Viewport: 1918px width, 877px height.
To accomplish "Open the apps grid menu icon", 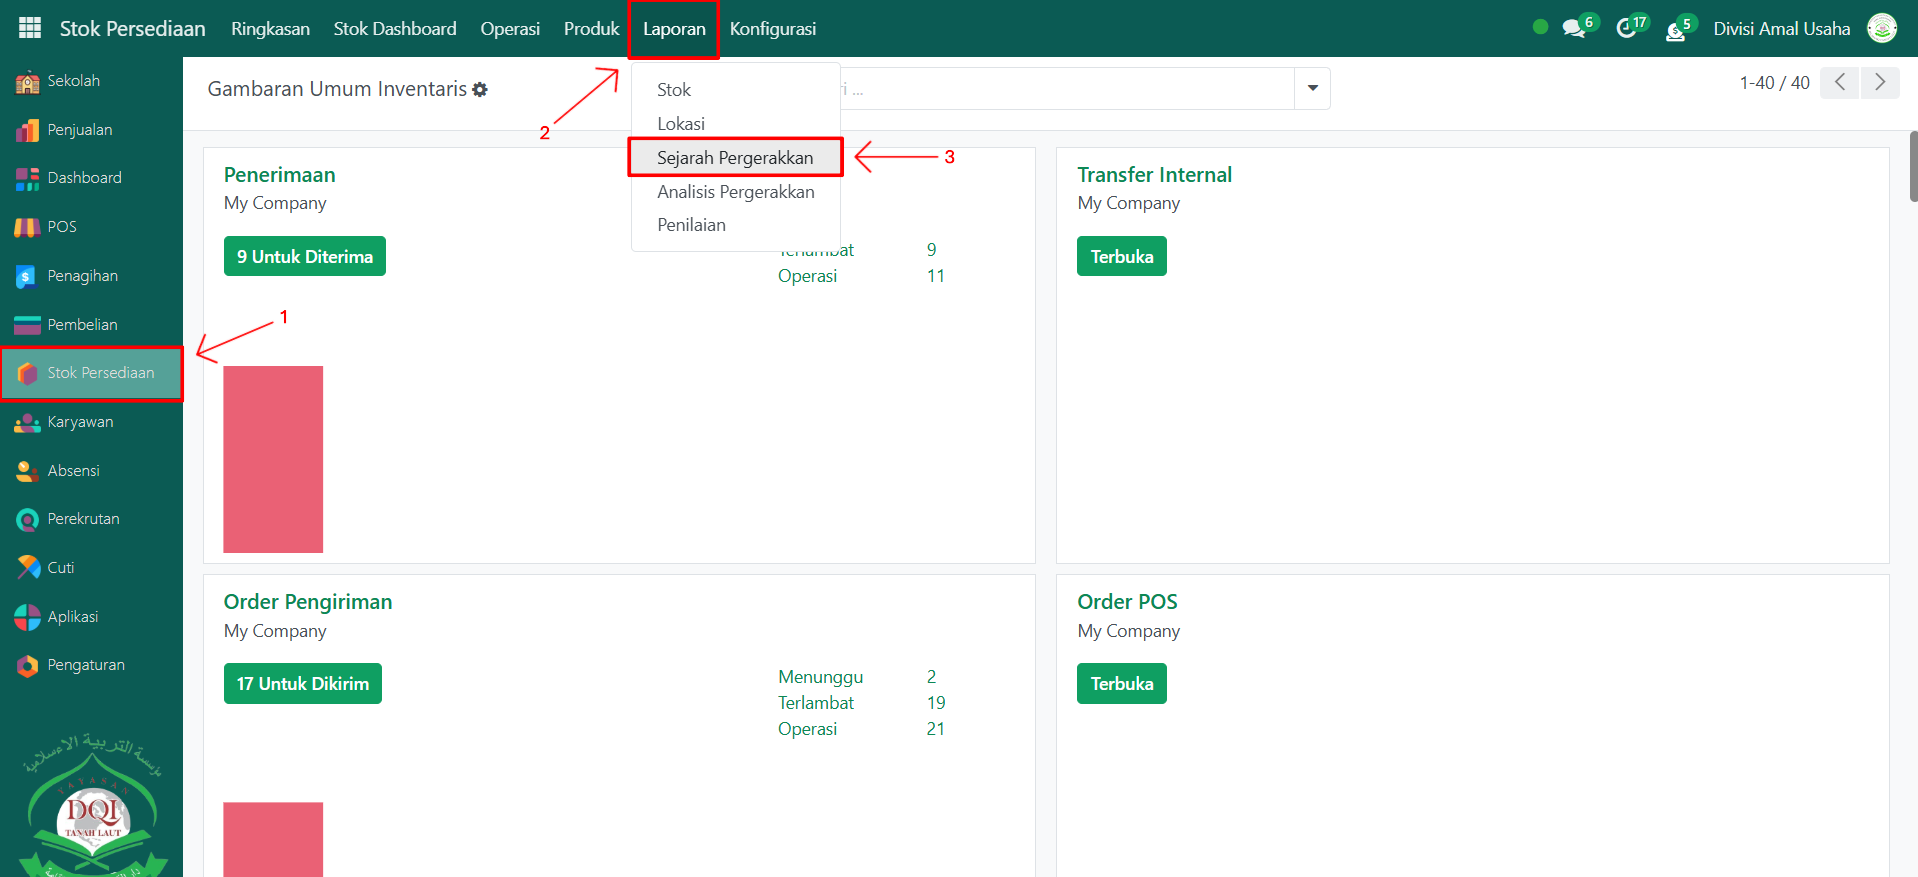I will [x=30, y=28].
